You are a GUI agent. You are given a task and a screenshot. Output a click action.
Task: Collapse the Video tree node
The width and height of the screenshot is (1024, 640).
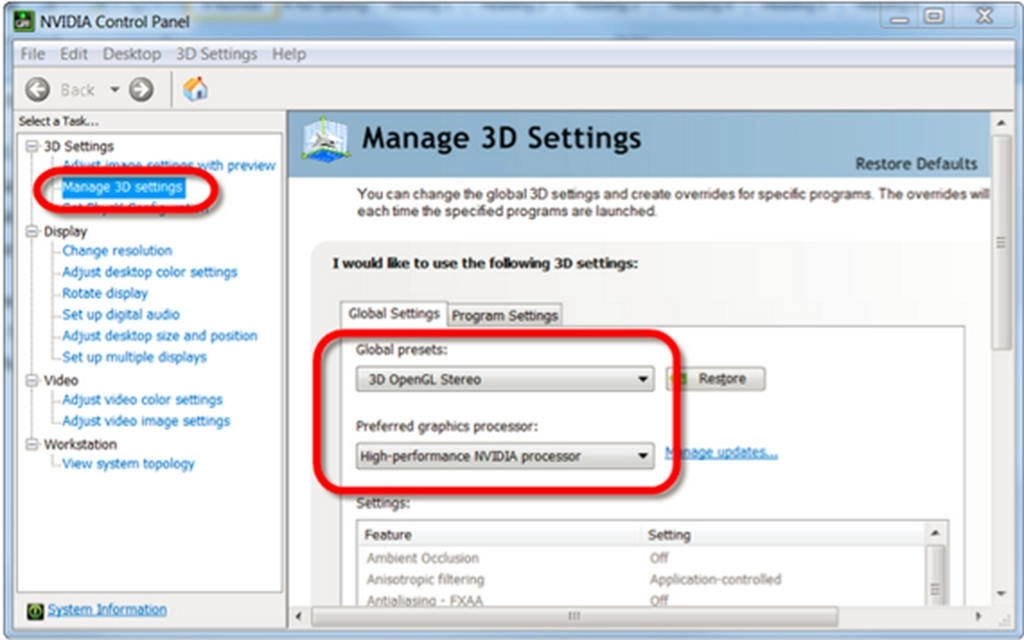click(x=32, y=380)
